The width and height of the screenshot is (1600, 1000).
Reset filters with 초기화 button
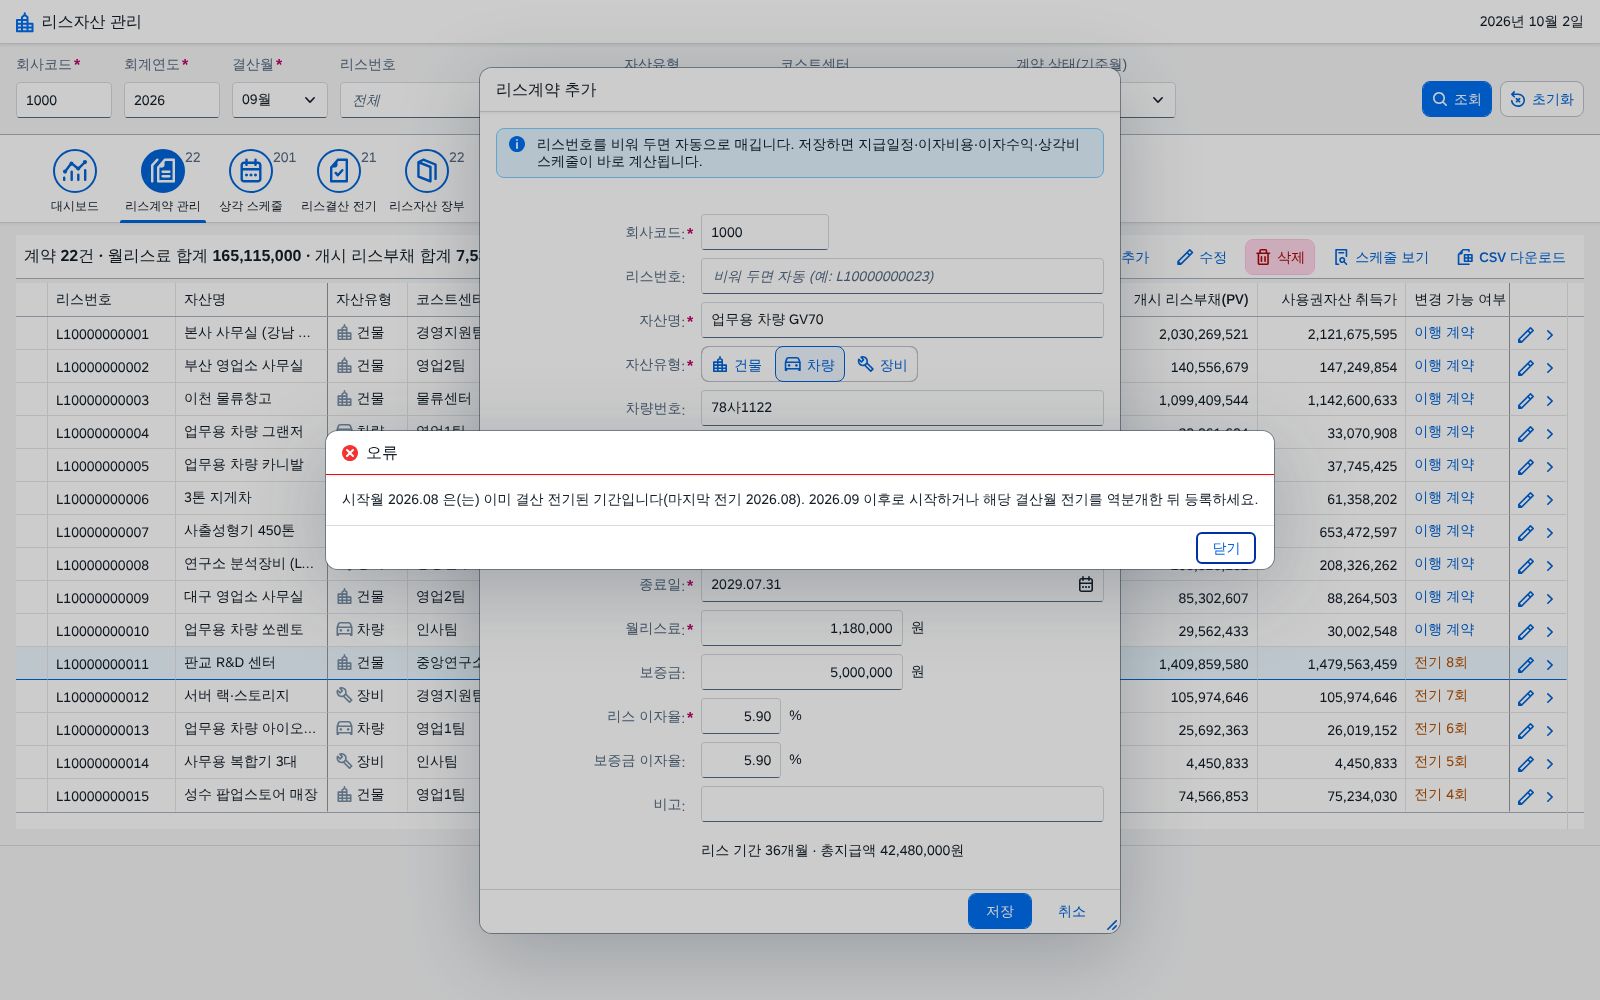[x=1541, y=99]
